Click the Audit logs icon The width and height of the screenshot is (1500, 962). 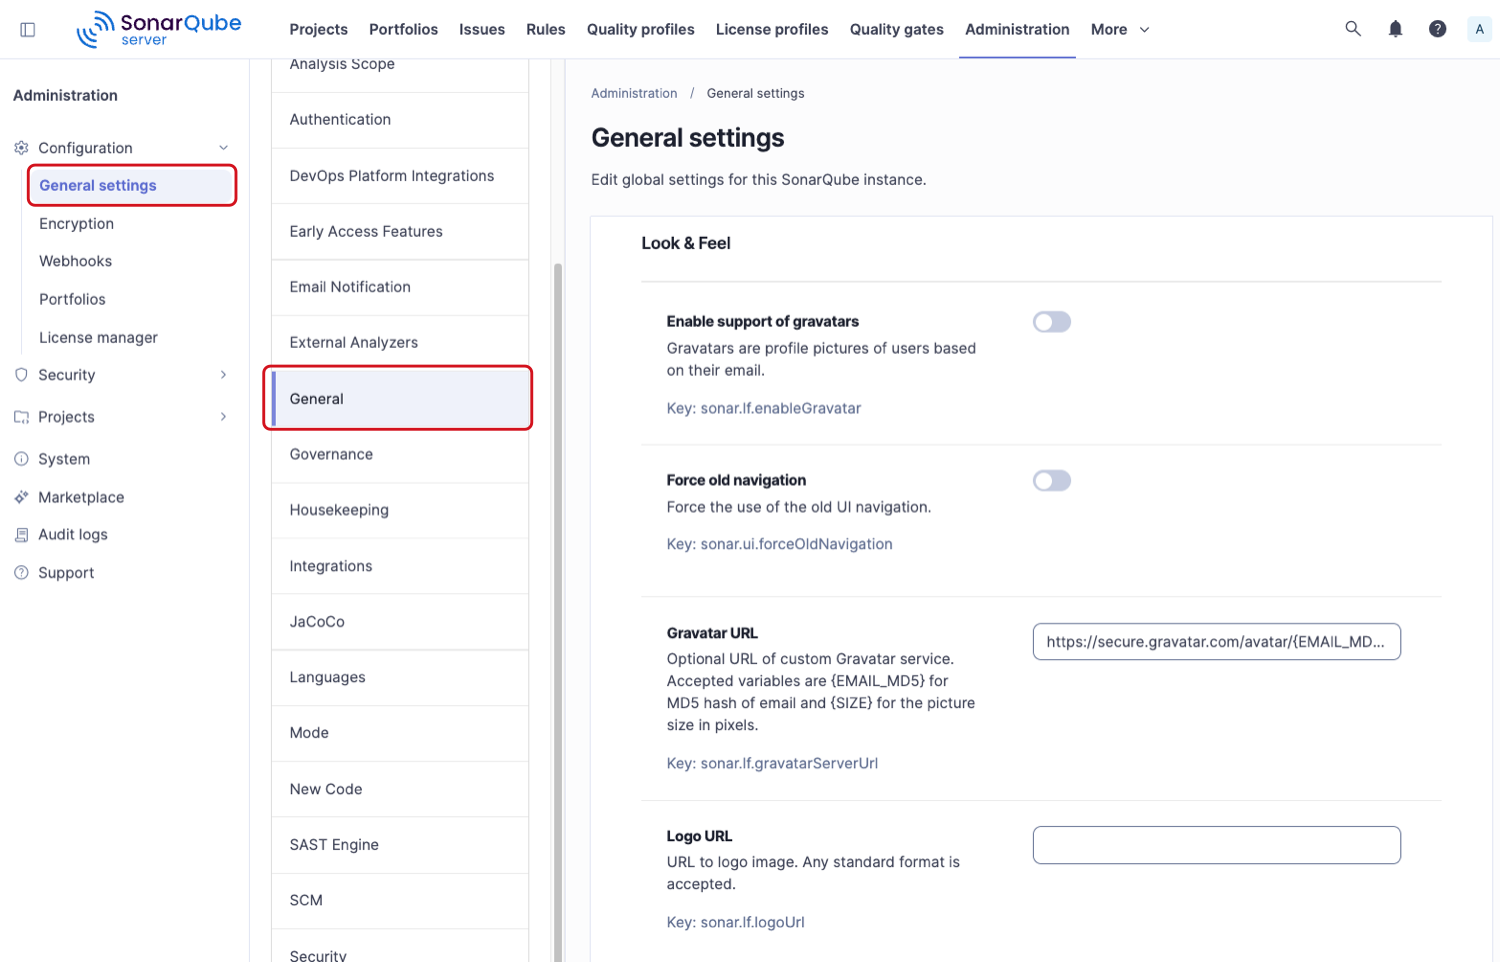coord(21,535)
